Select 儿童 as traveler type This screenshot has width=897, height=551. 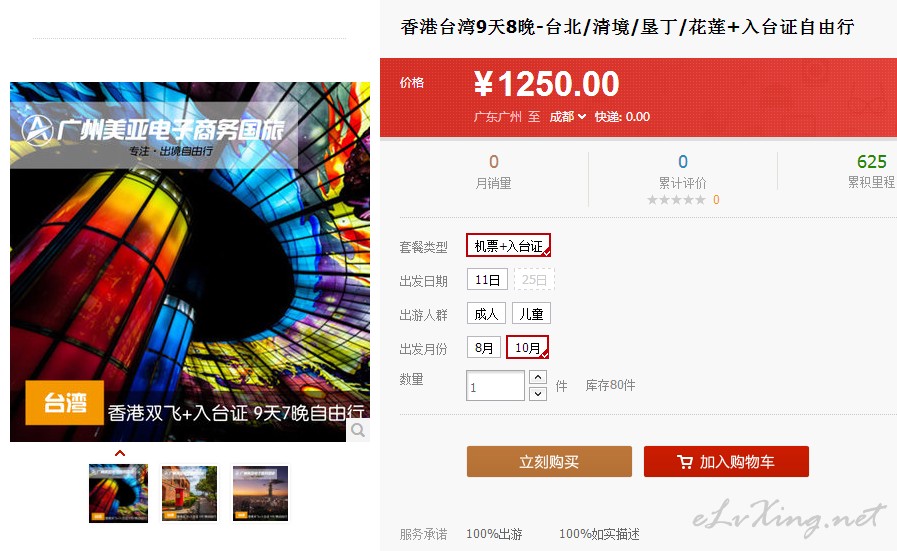coord(531,314)
